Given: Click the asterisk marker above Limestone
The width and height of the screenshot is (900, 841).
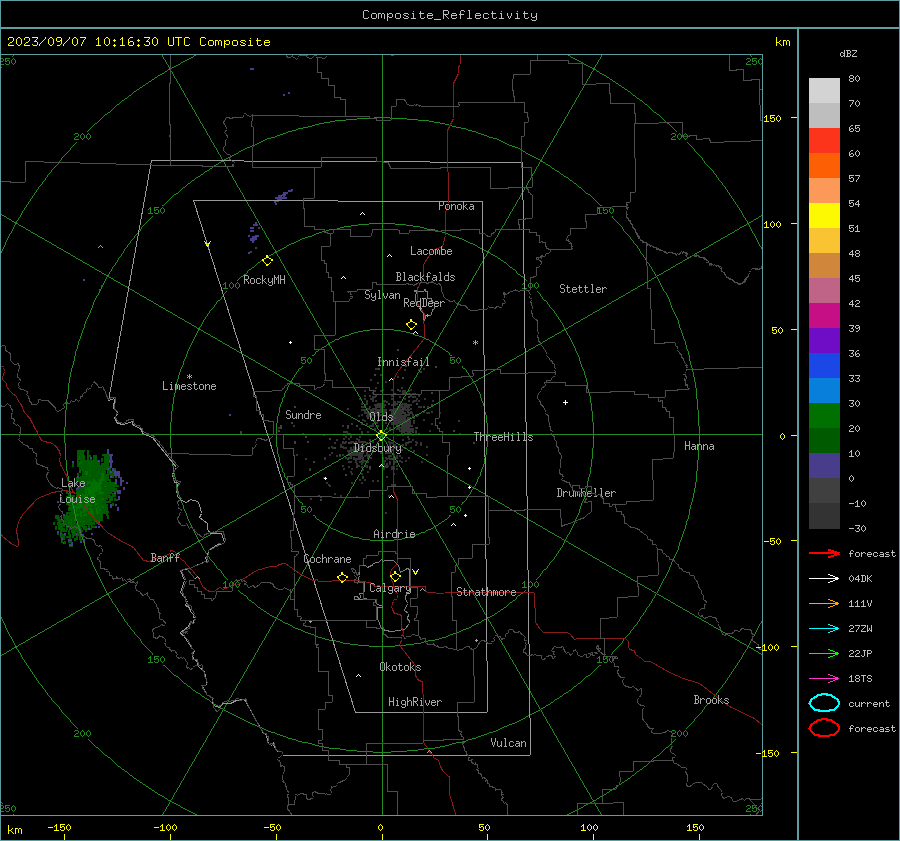Looking at the screenshot, I should pos(189,377).
